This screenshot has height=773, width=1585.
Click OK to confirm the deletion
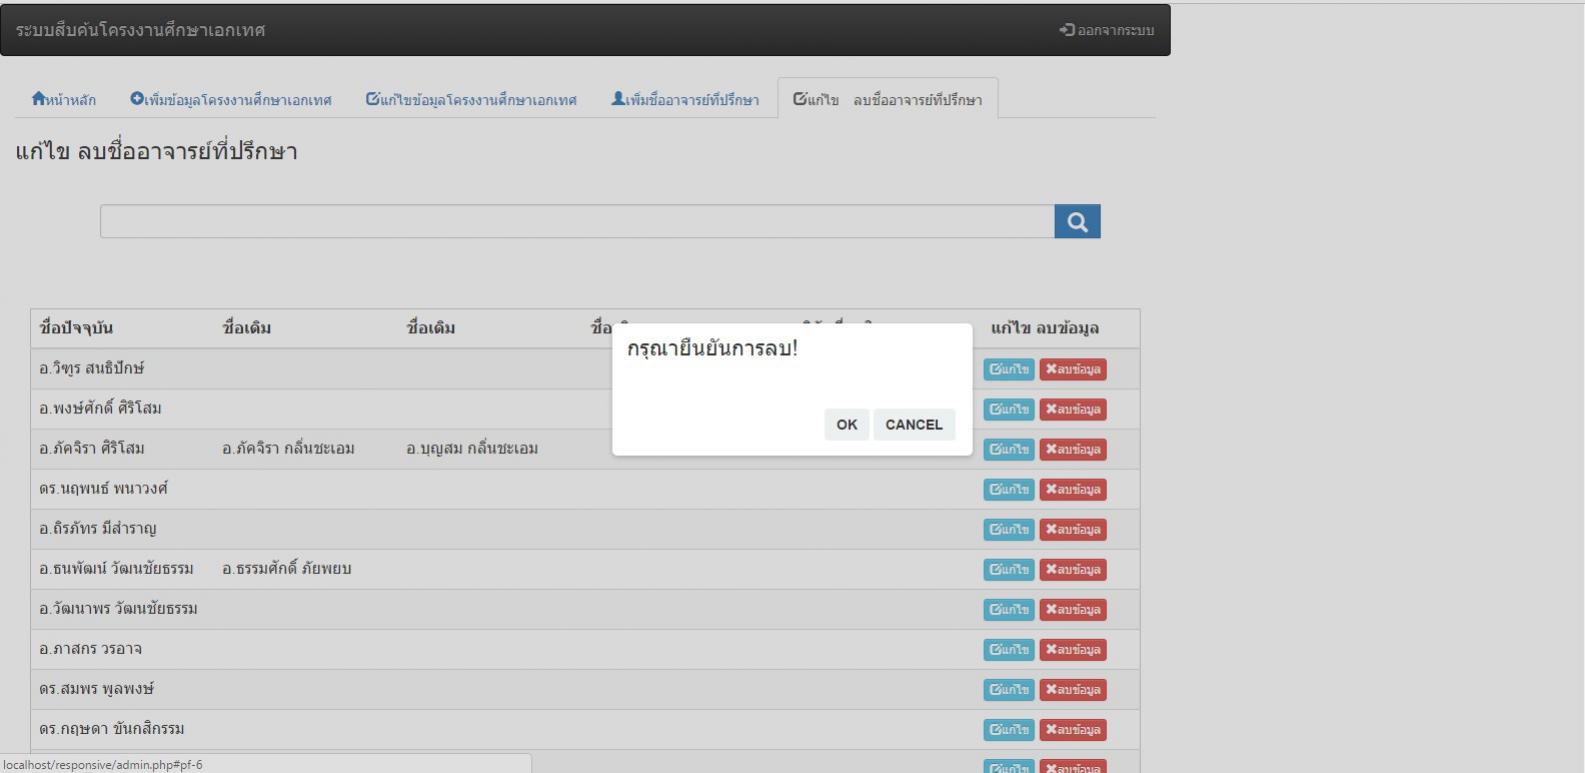tap(847, 424)
